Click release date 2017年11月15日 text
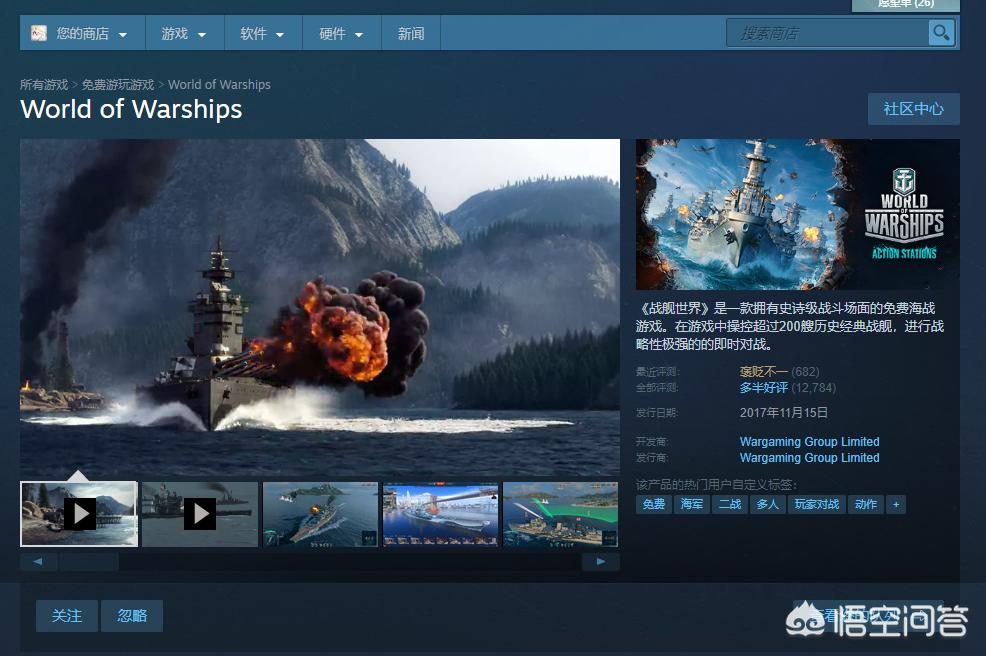 click(x=784, y=413)
